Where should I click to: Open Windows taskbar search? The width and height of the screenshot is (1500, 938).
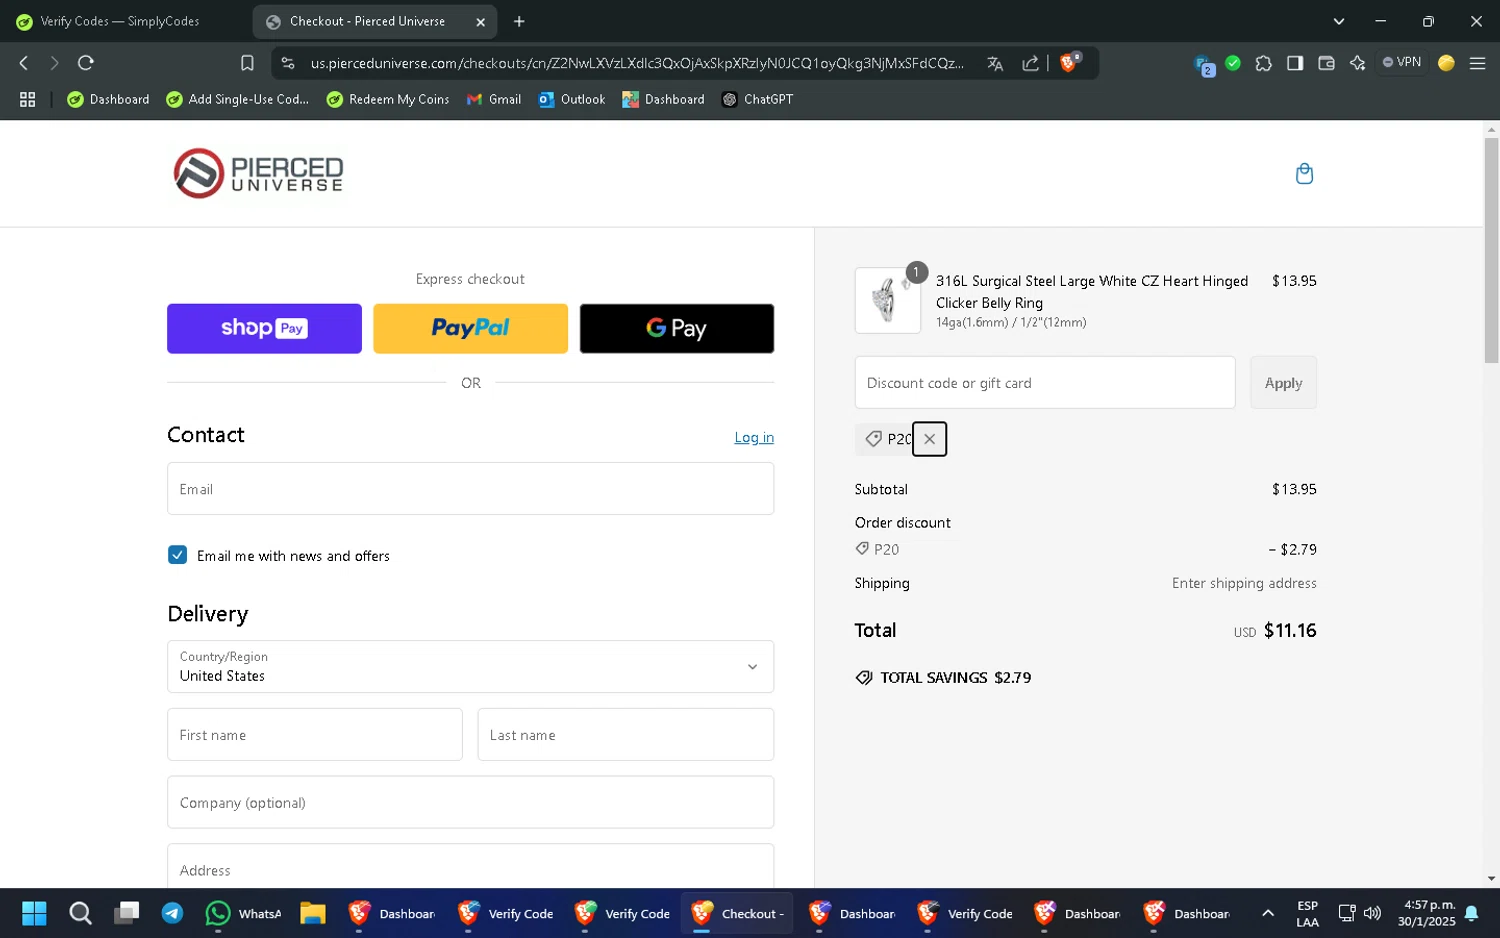click(x=80, y=913)
